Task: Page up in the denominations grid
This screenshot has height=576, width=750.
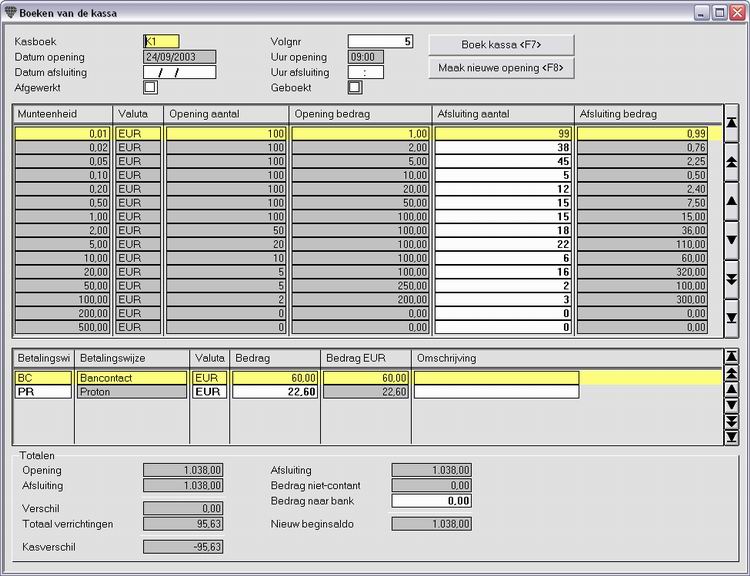Action: pos(731,162)
